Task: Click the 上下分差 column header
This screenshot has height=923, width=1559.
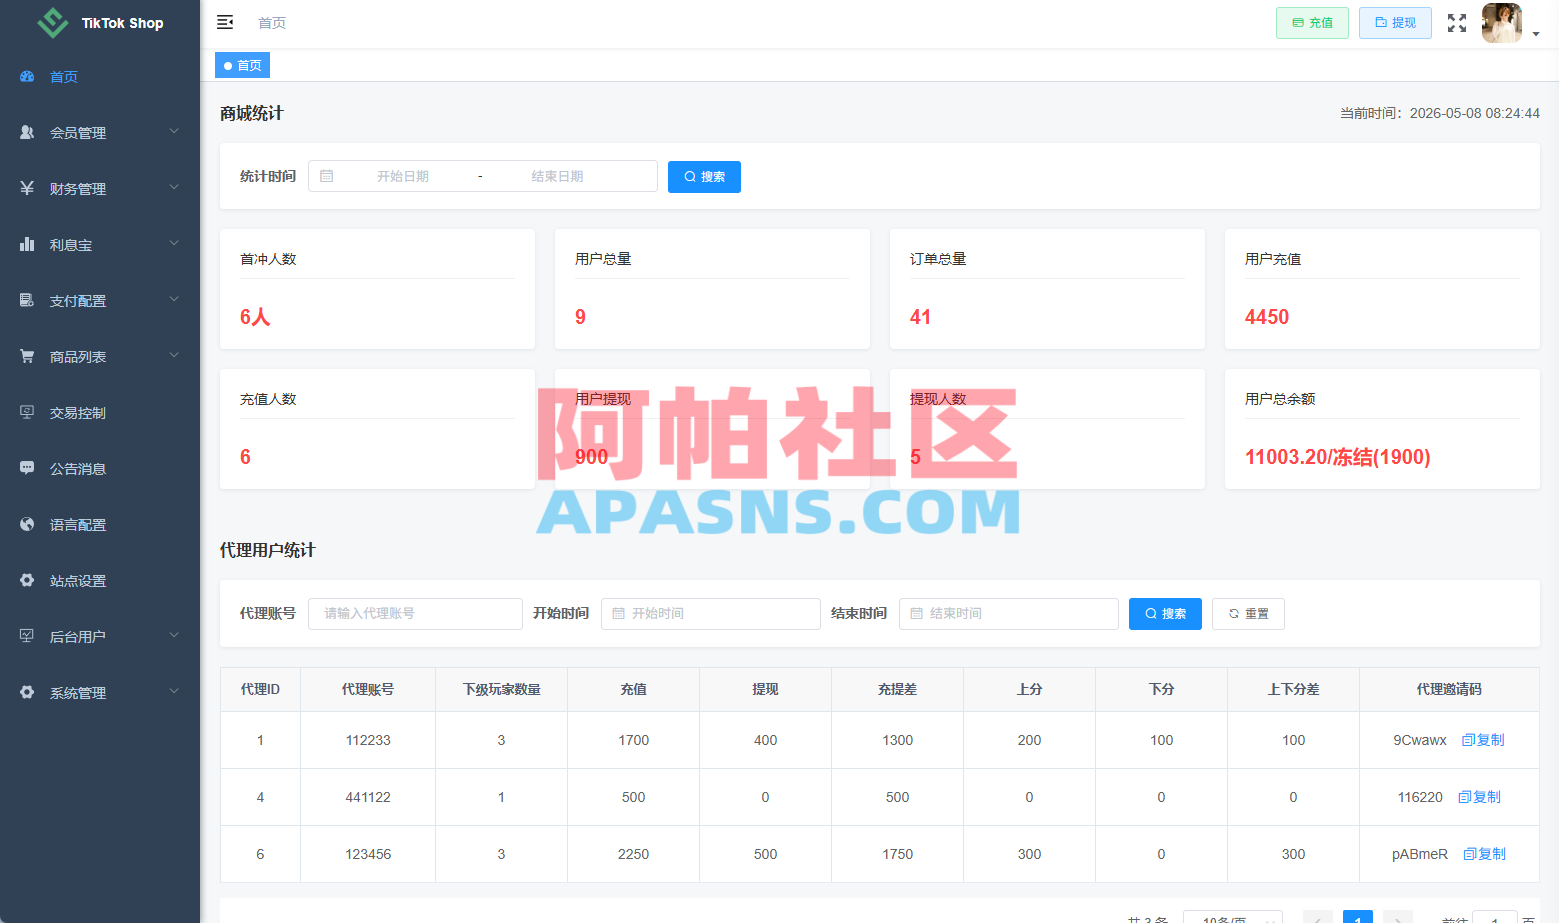Action: 1293,689
